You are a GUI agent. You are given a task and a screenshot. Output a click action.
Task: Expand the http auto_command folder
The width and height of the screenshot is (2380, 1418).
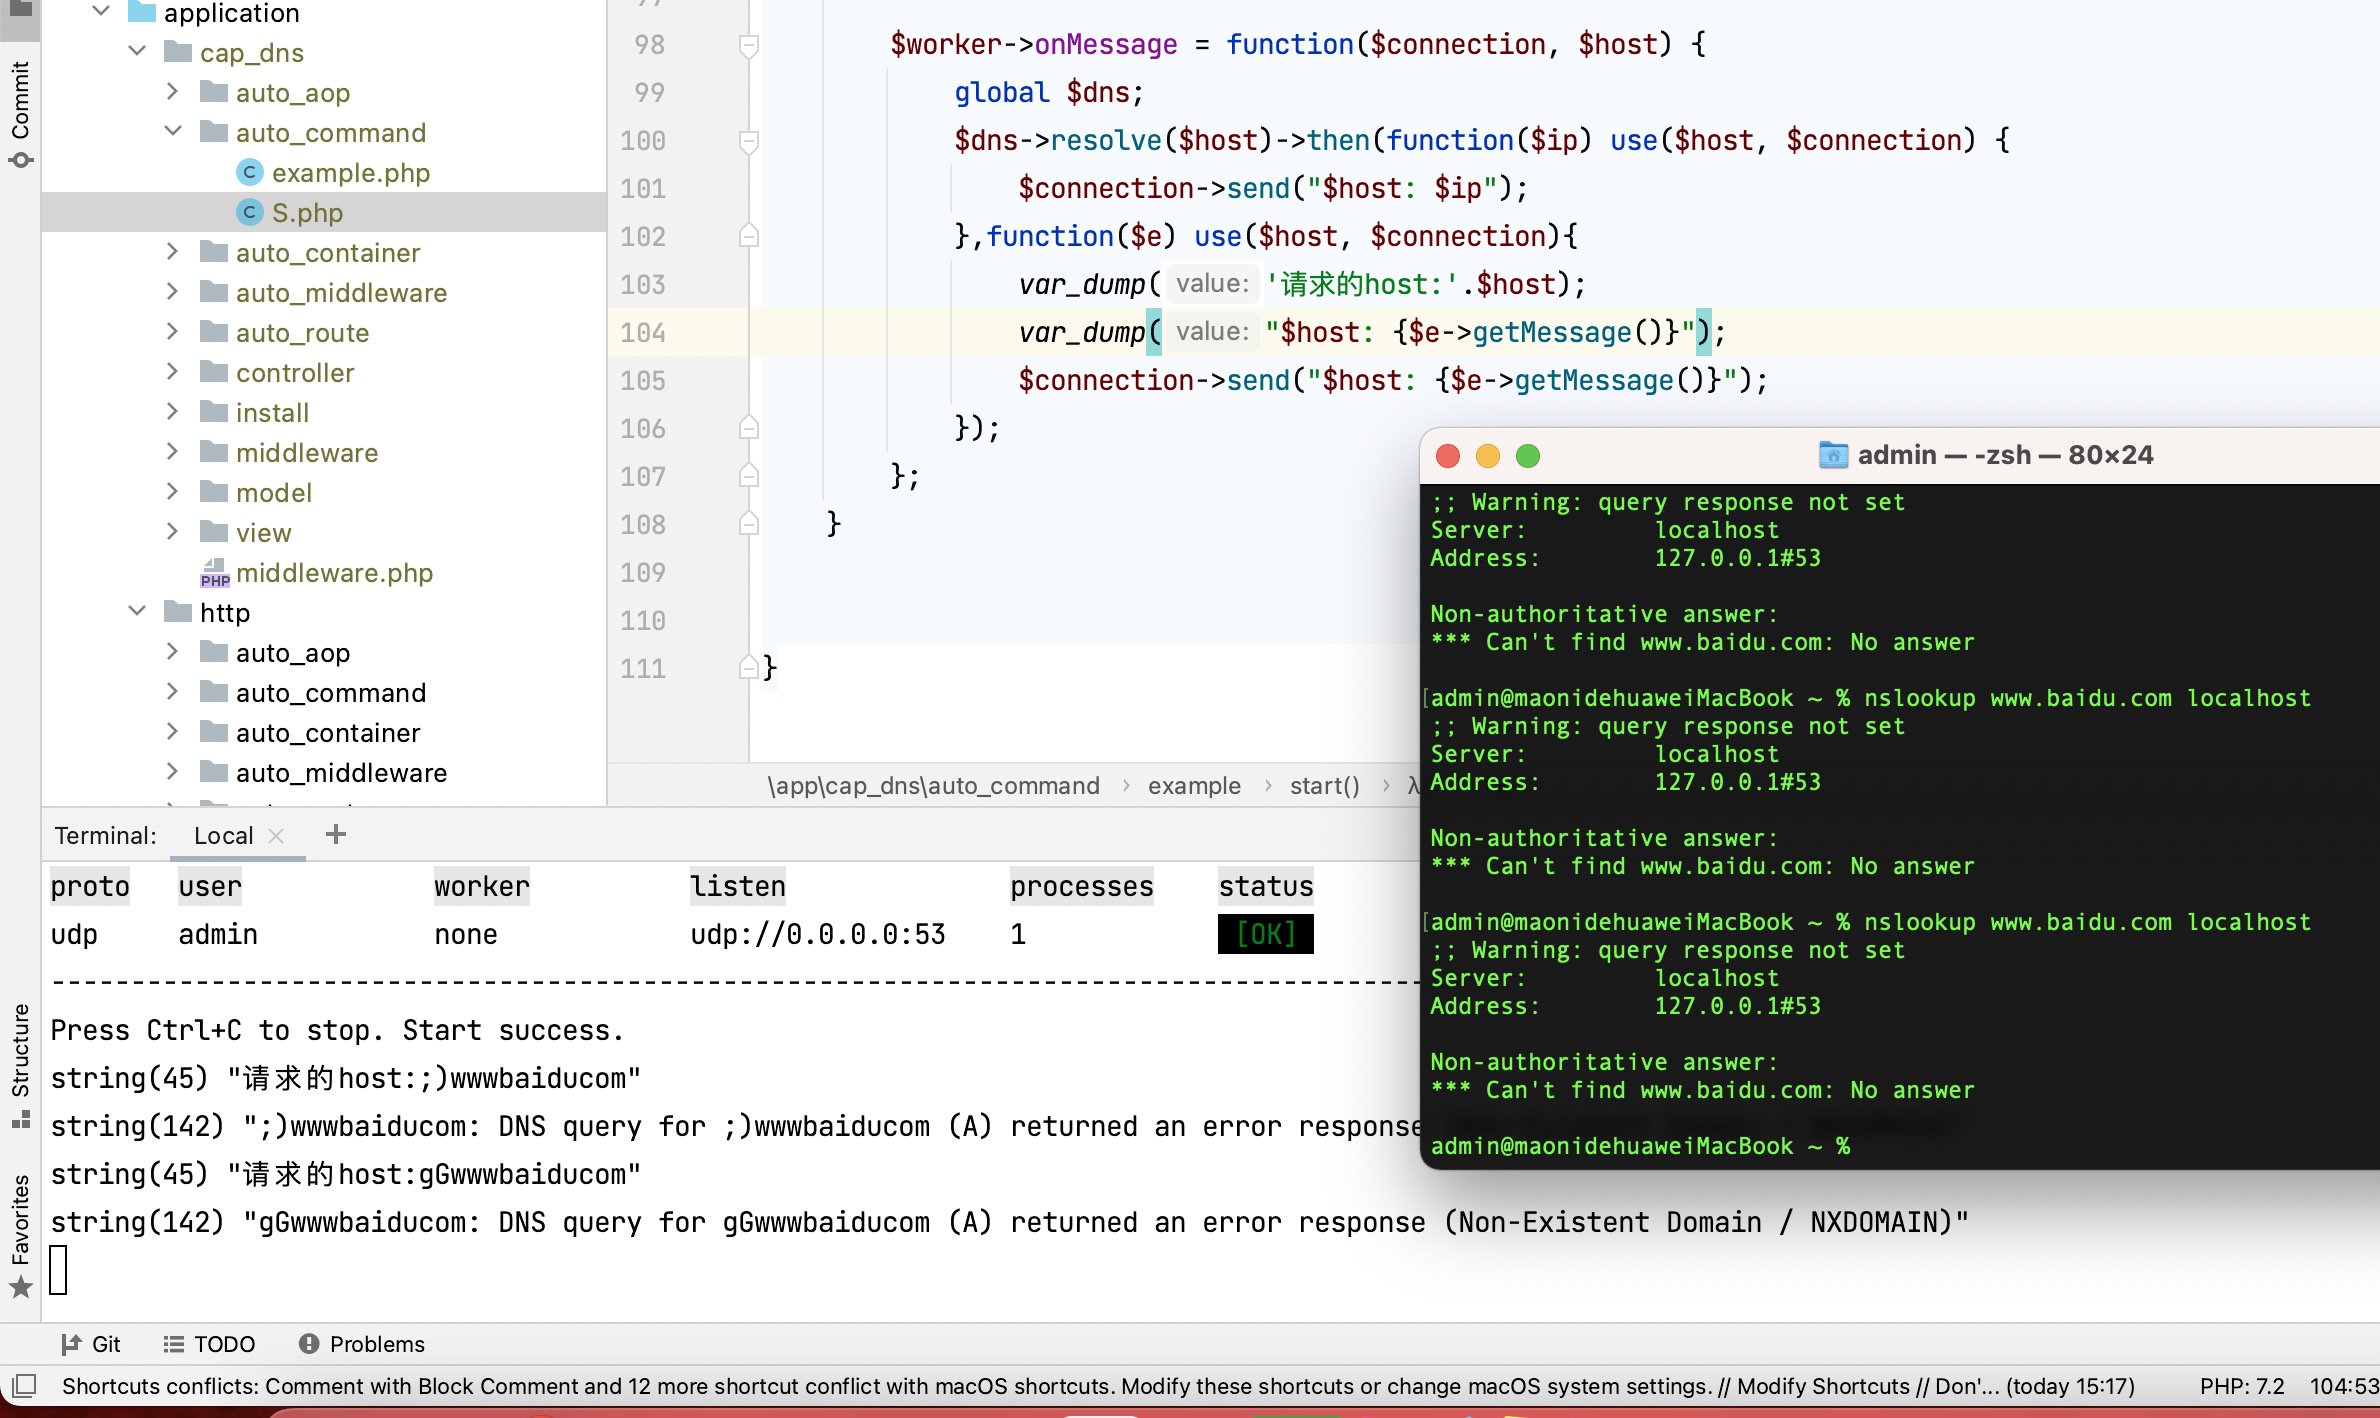pos(172,692)
